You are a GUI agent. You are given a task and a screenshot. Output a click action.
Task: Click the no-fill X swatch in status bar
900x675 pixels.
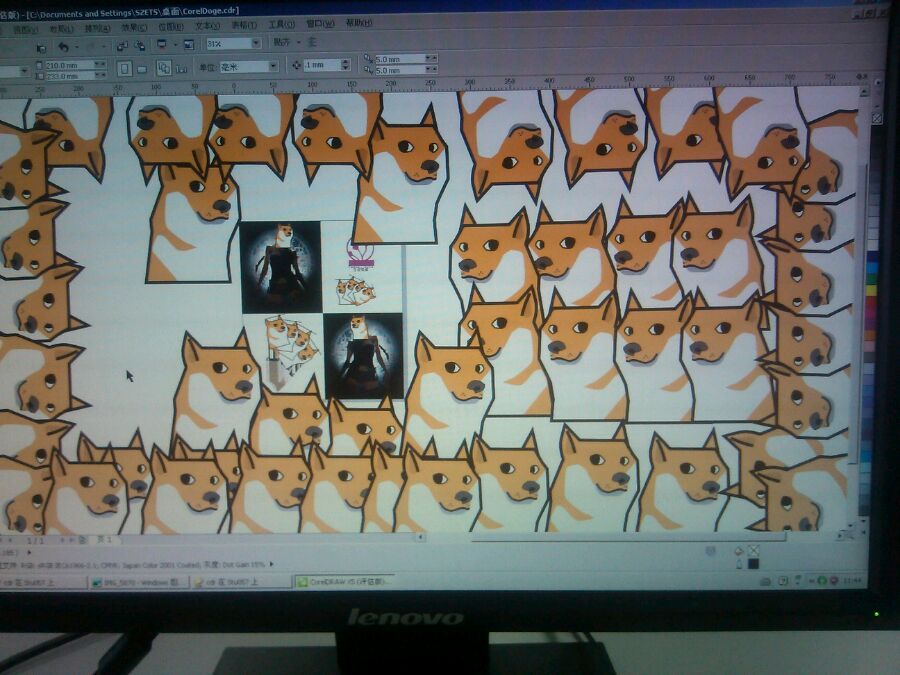[x=753, y=550]
